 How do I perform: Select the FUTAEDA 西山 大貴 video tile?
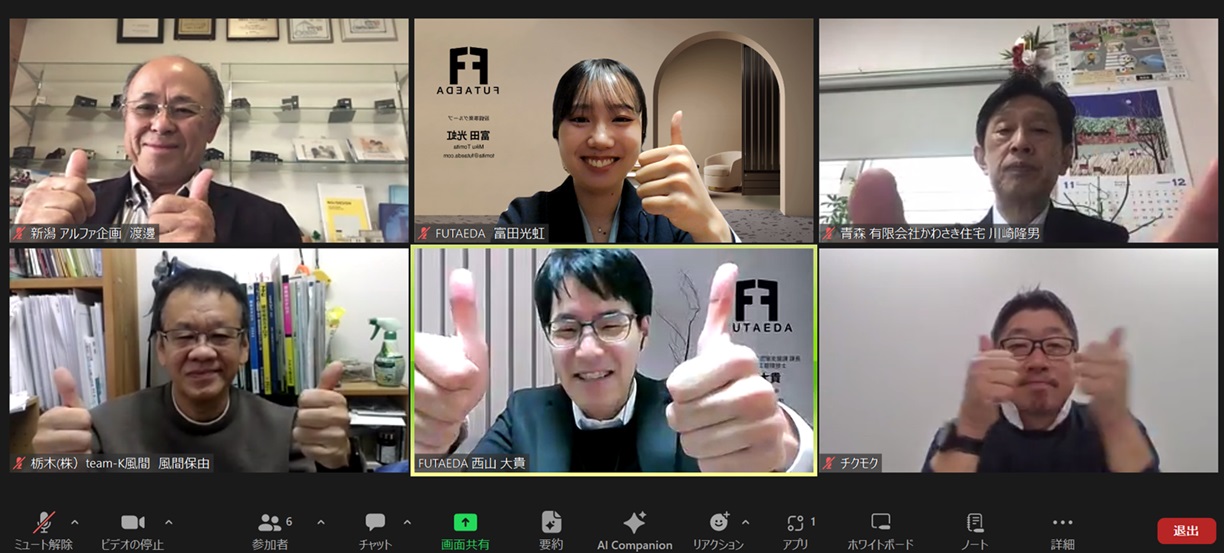[614, 360]
